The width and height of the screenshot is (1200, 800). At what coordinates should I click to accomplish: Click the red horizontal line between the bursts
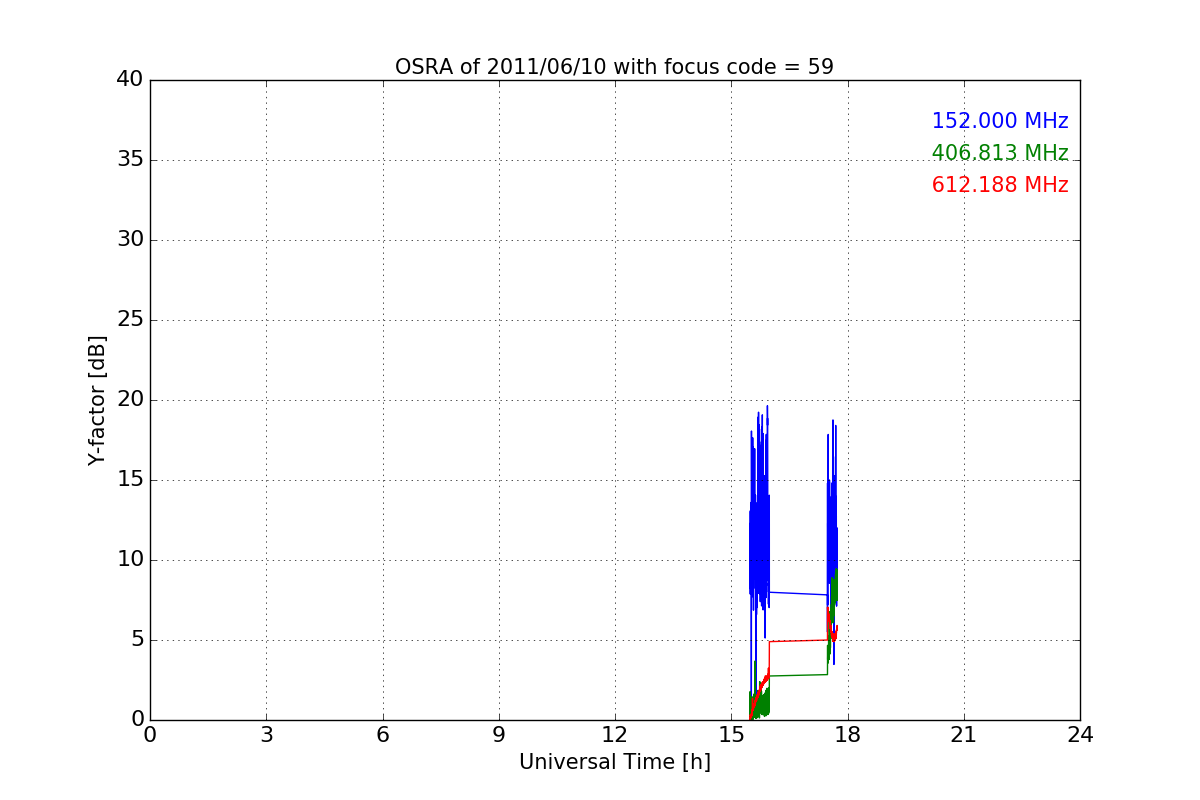[x=798, y=640]
